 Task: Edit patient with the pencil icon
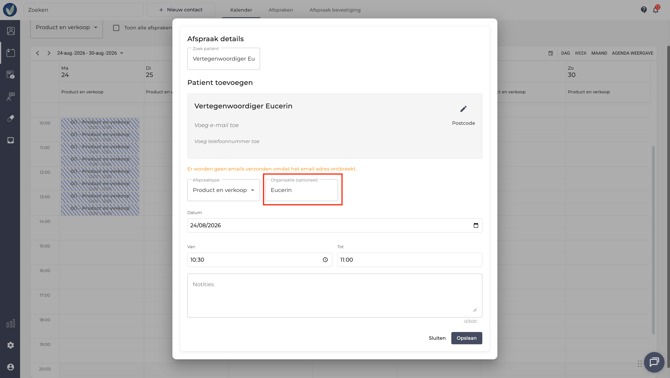463,109
